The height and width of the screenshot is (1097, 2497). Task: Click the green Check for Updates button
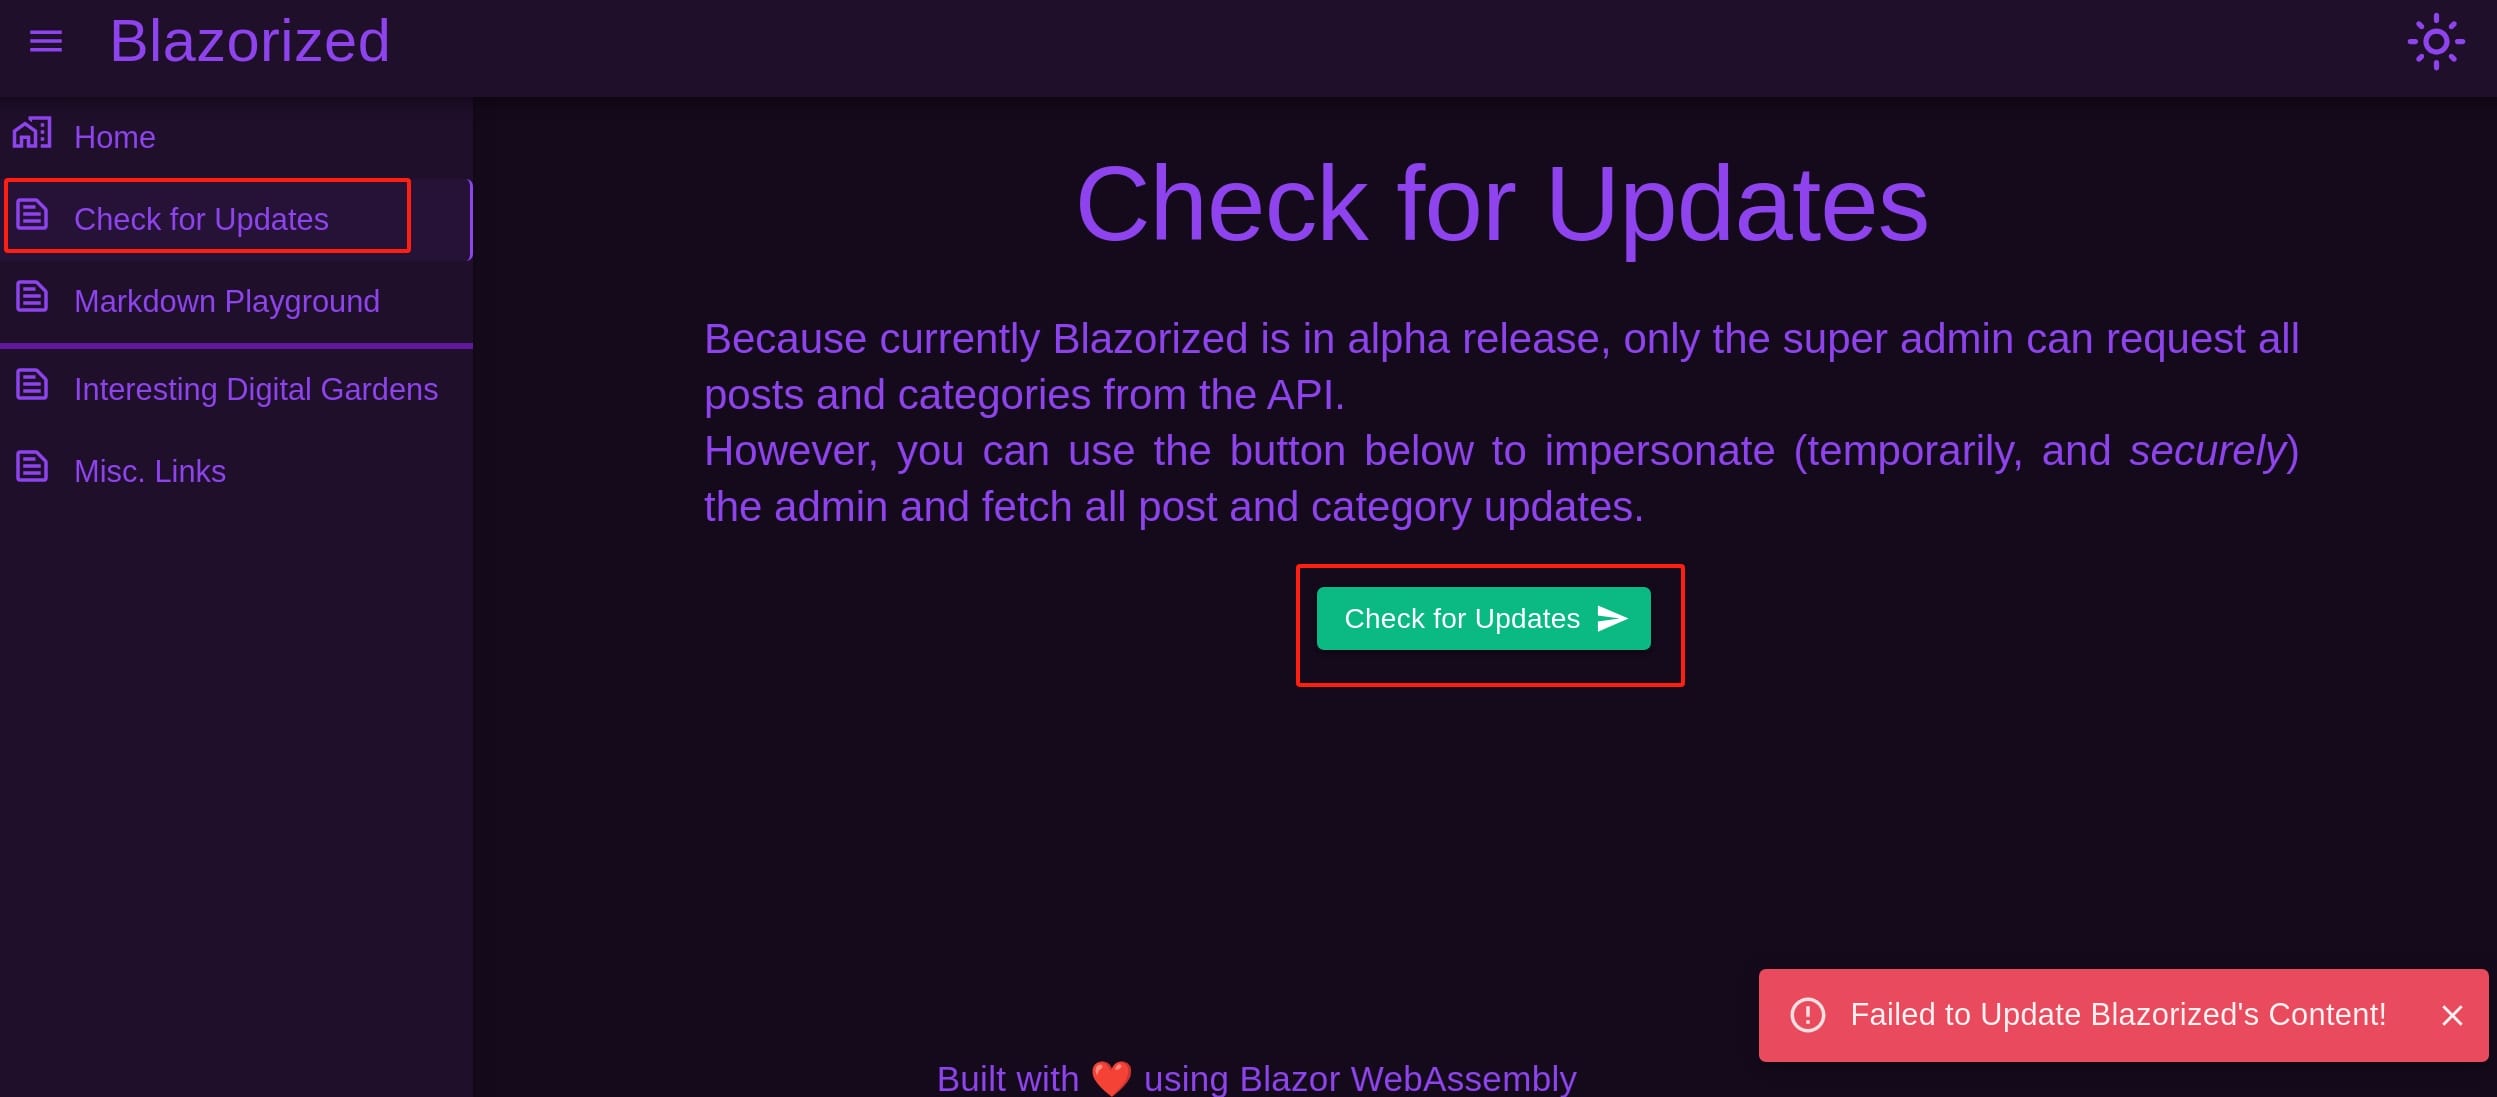point(1483,619)
